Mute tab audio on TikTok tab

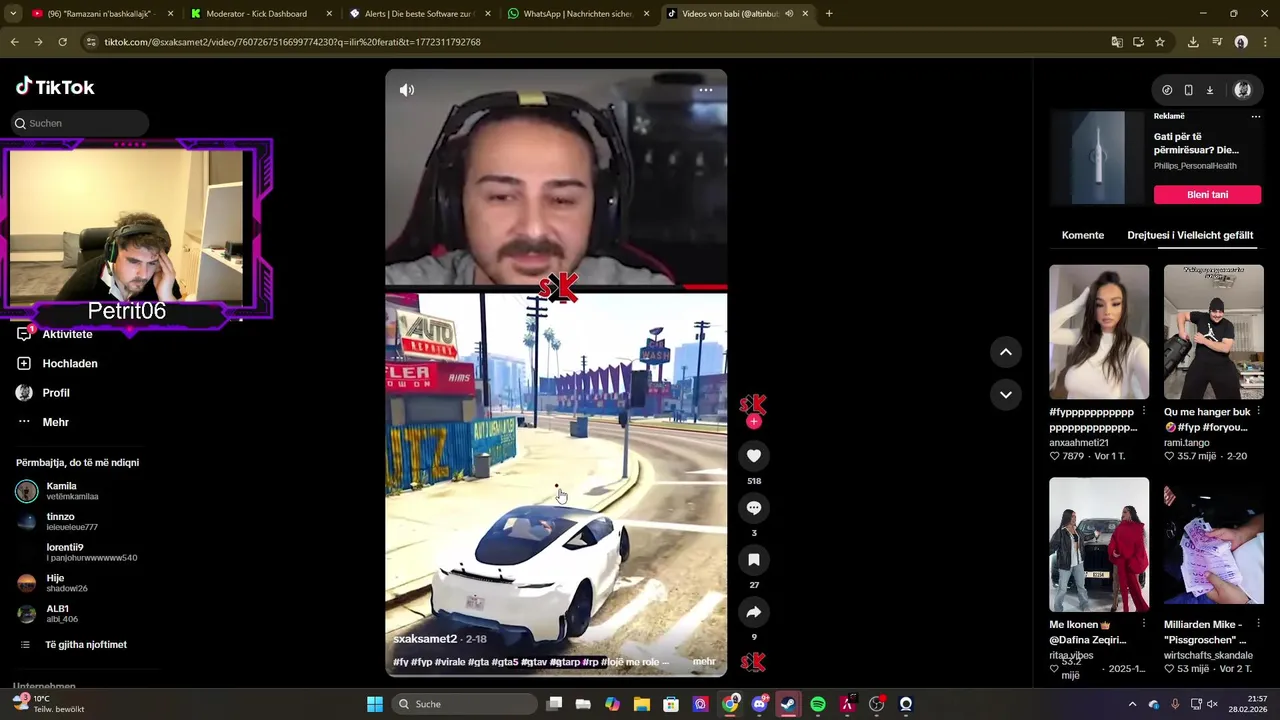(x=789, y=14)
